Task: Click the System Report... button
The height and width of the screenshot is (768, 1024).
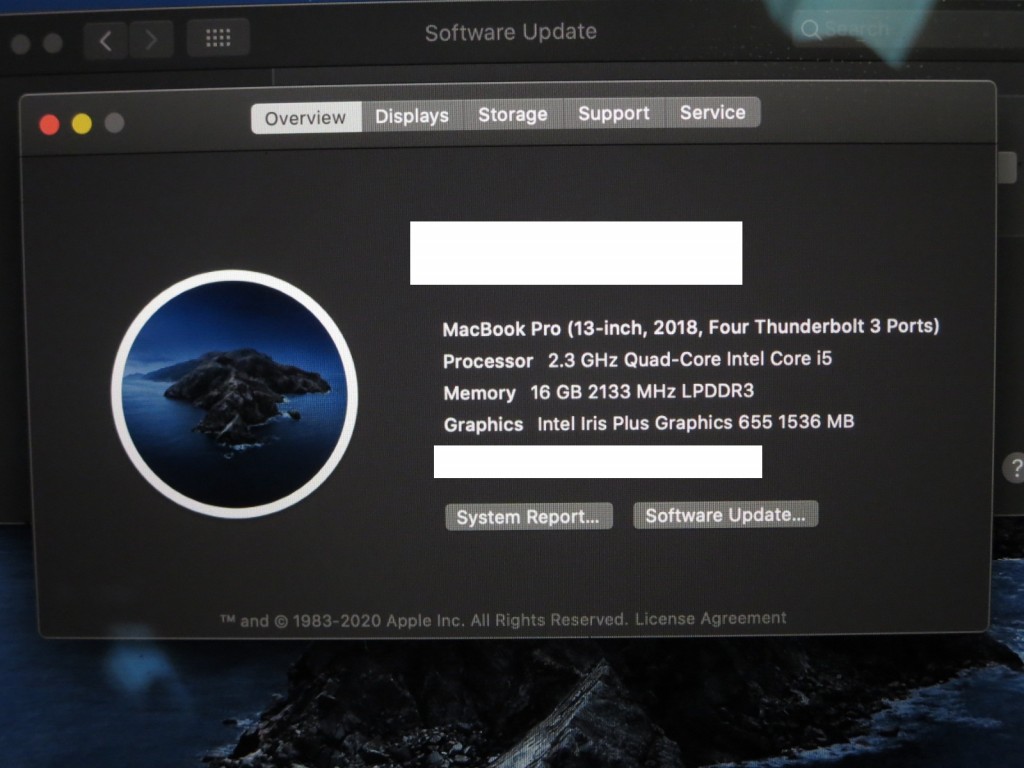Action: 528,517
